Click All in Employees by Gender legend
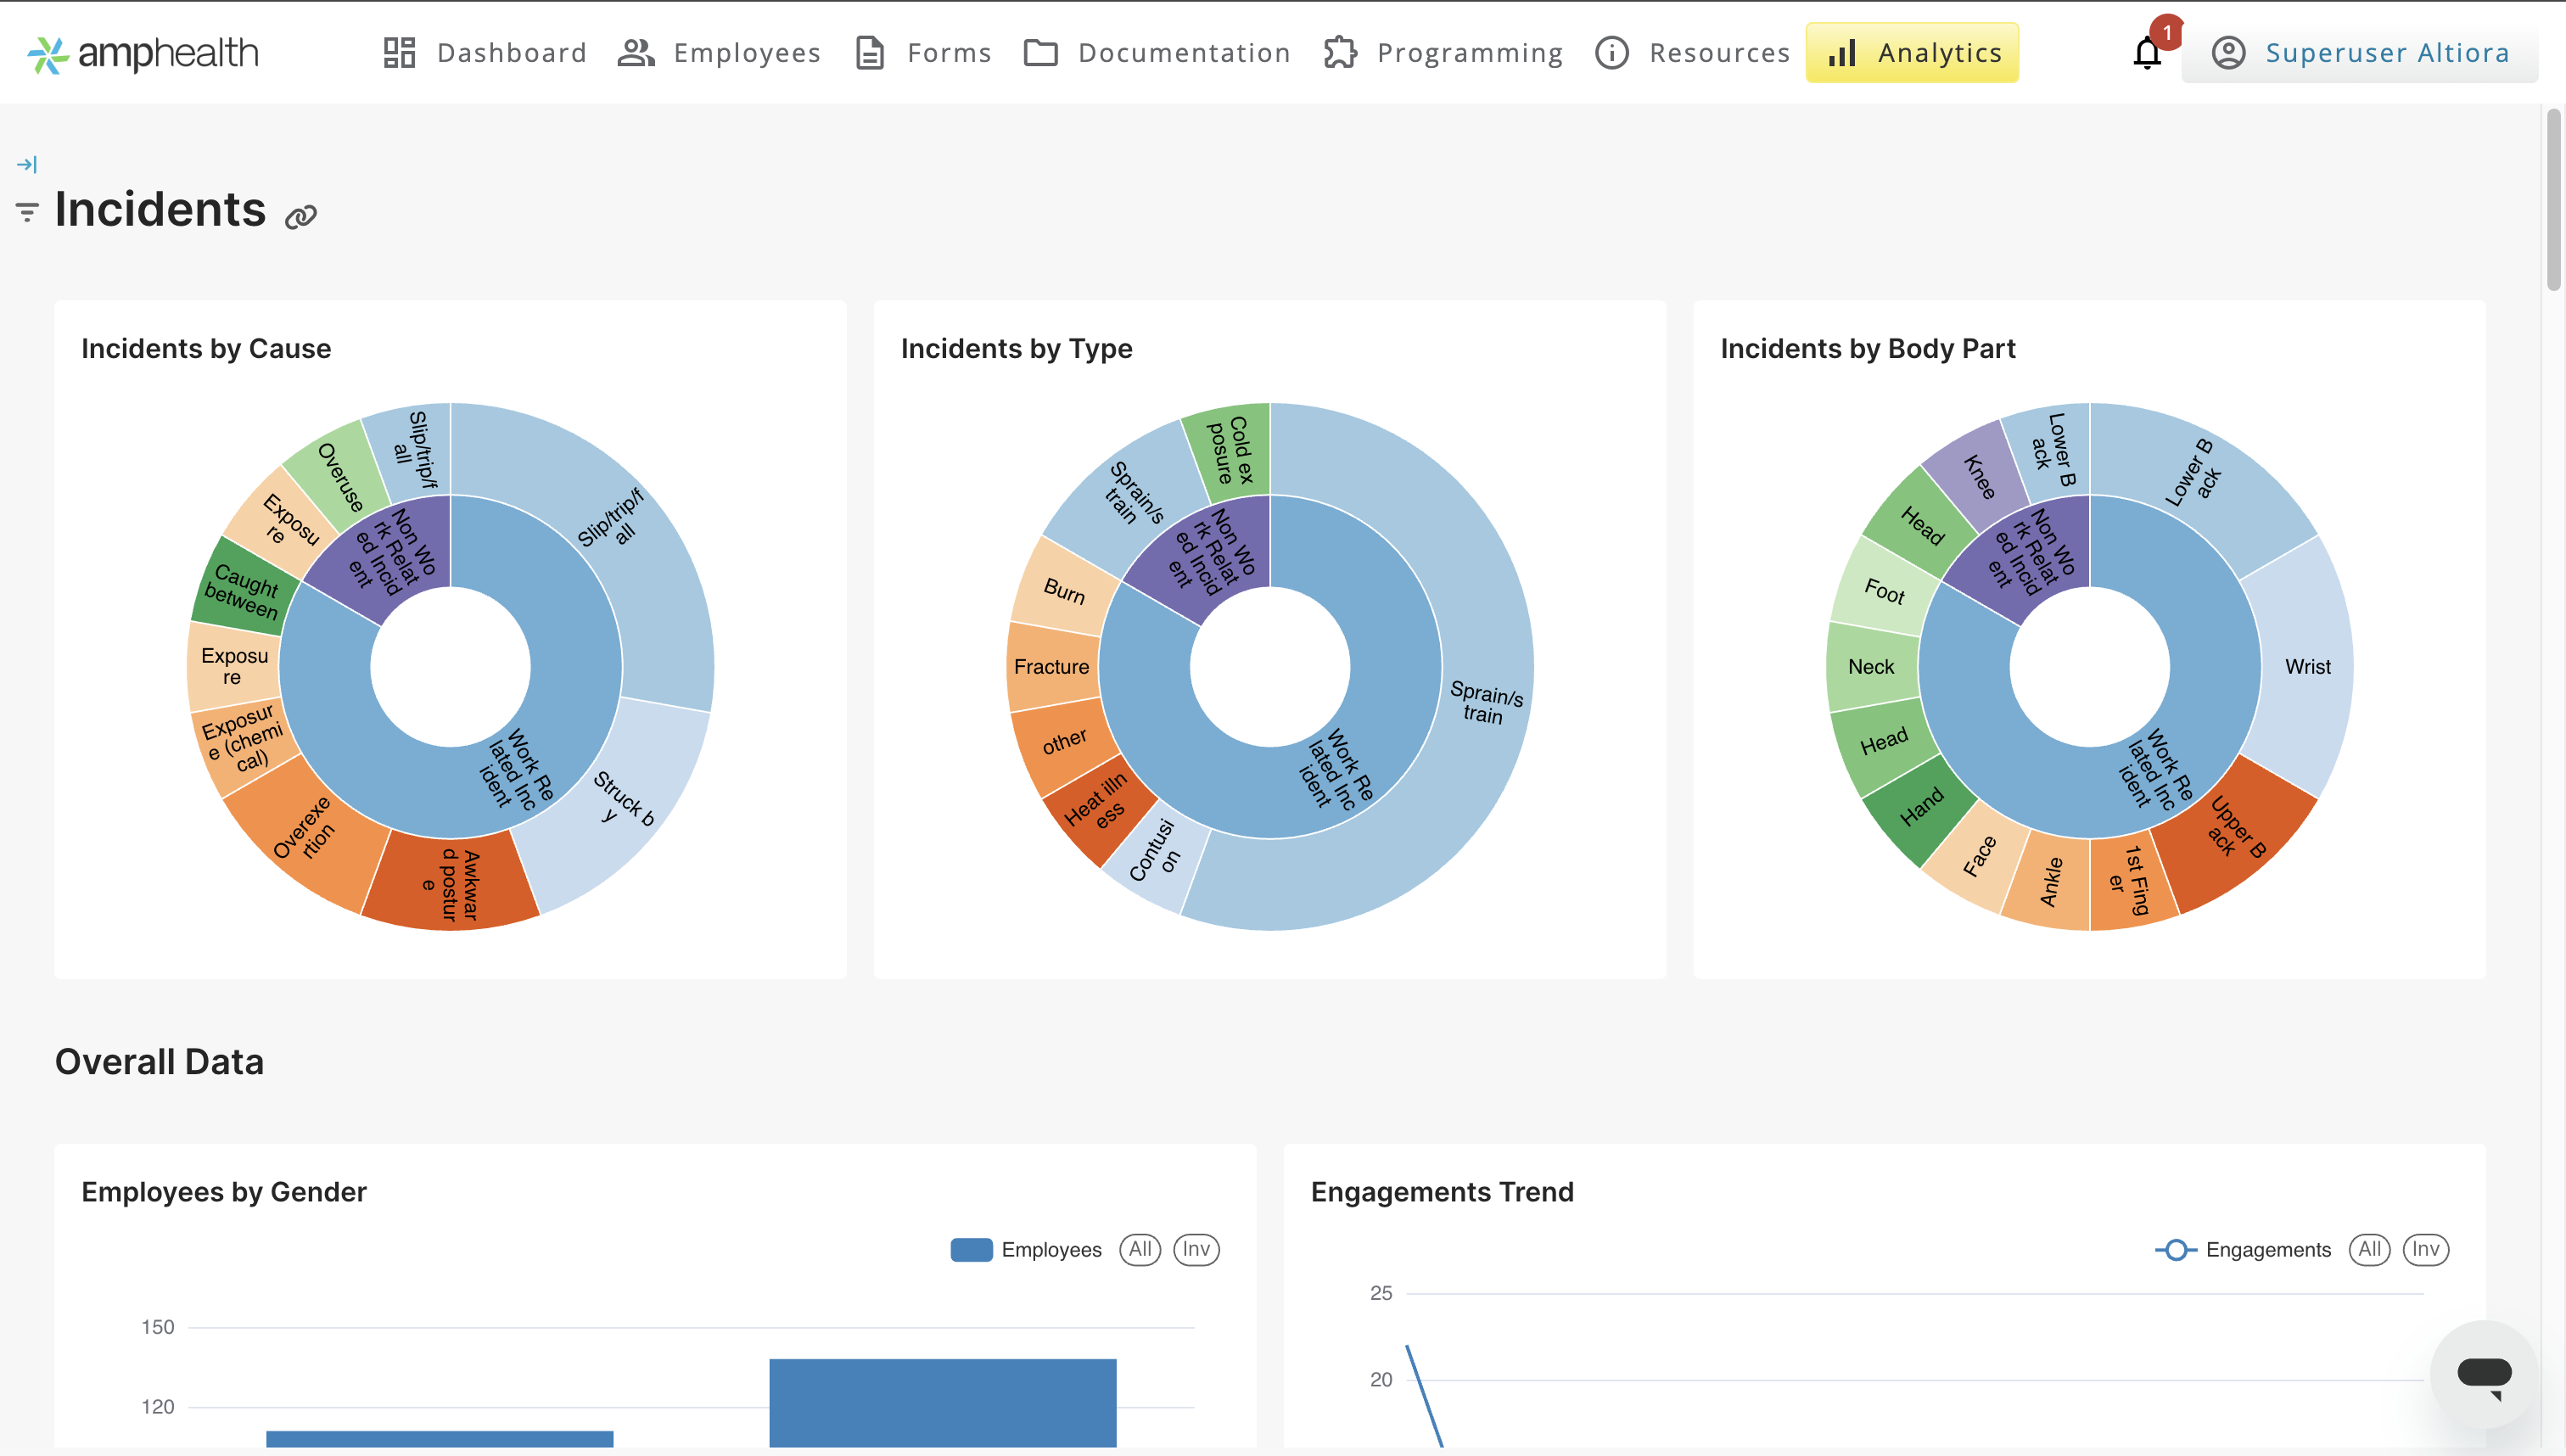 click(1140, 1250)
